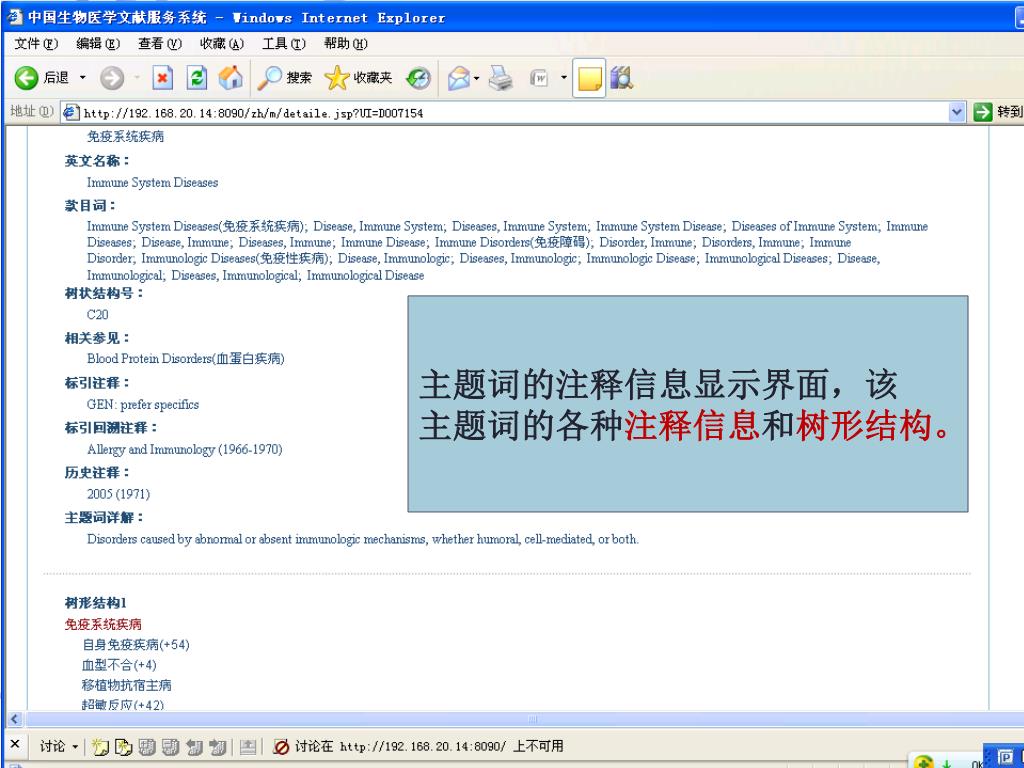Image resolution: width=1024 pixels, height=768 pixels.
Task: Click the Mail envelope icon
Action: (x=459, y=78)
